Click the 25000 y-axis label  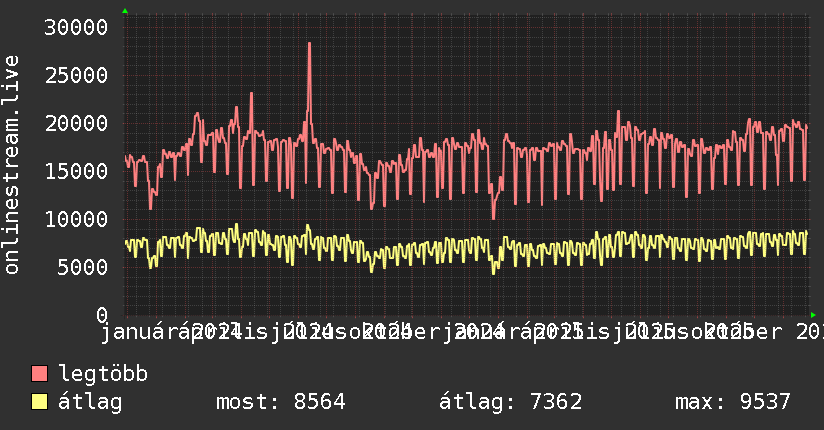pos(76,76)
